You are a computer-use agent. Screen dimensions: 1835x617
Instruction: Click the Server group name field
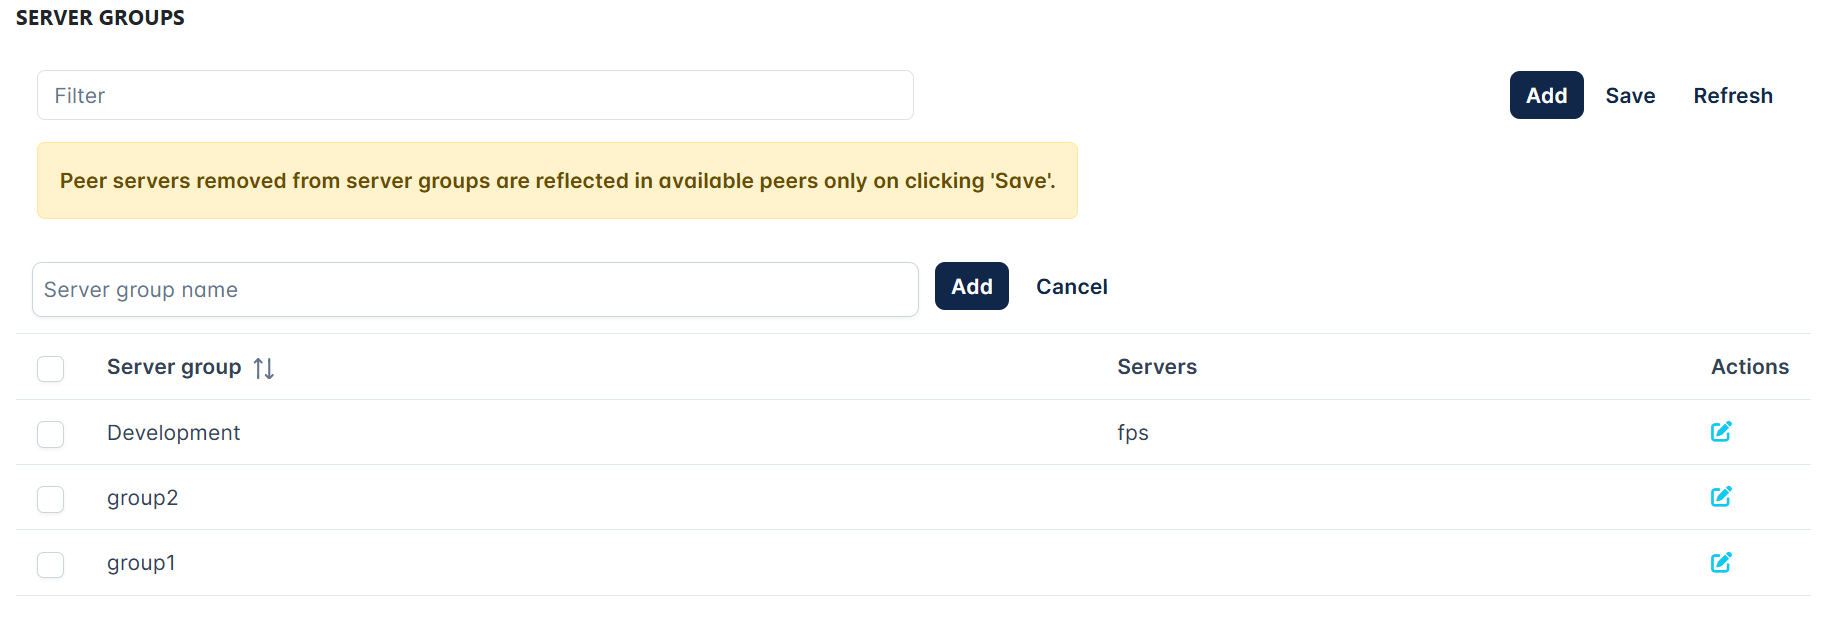[x=475, y=290]
